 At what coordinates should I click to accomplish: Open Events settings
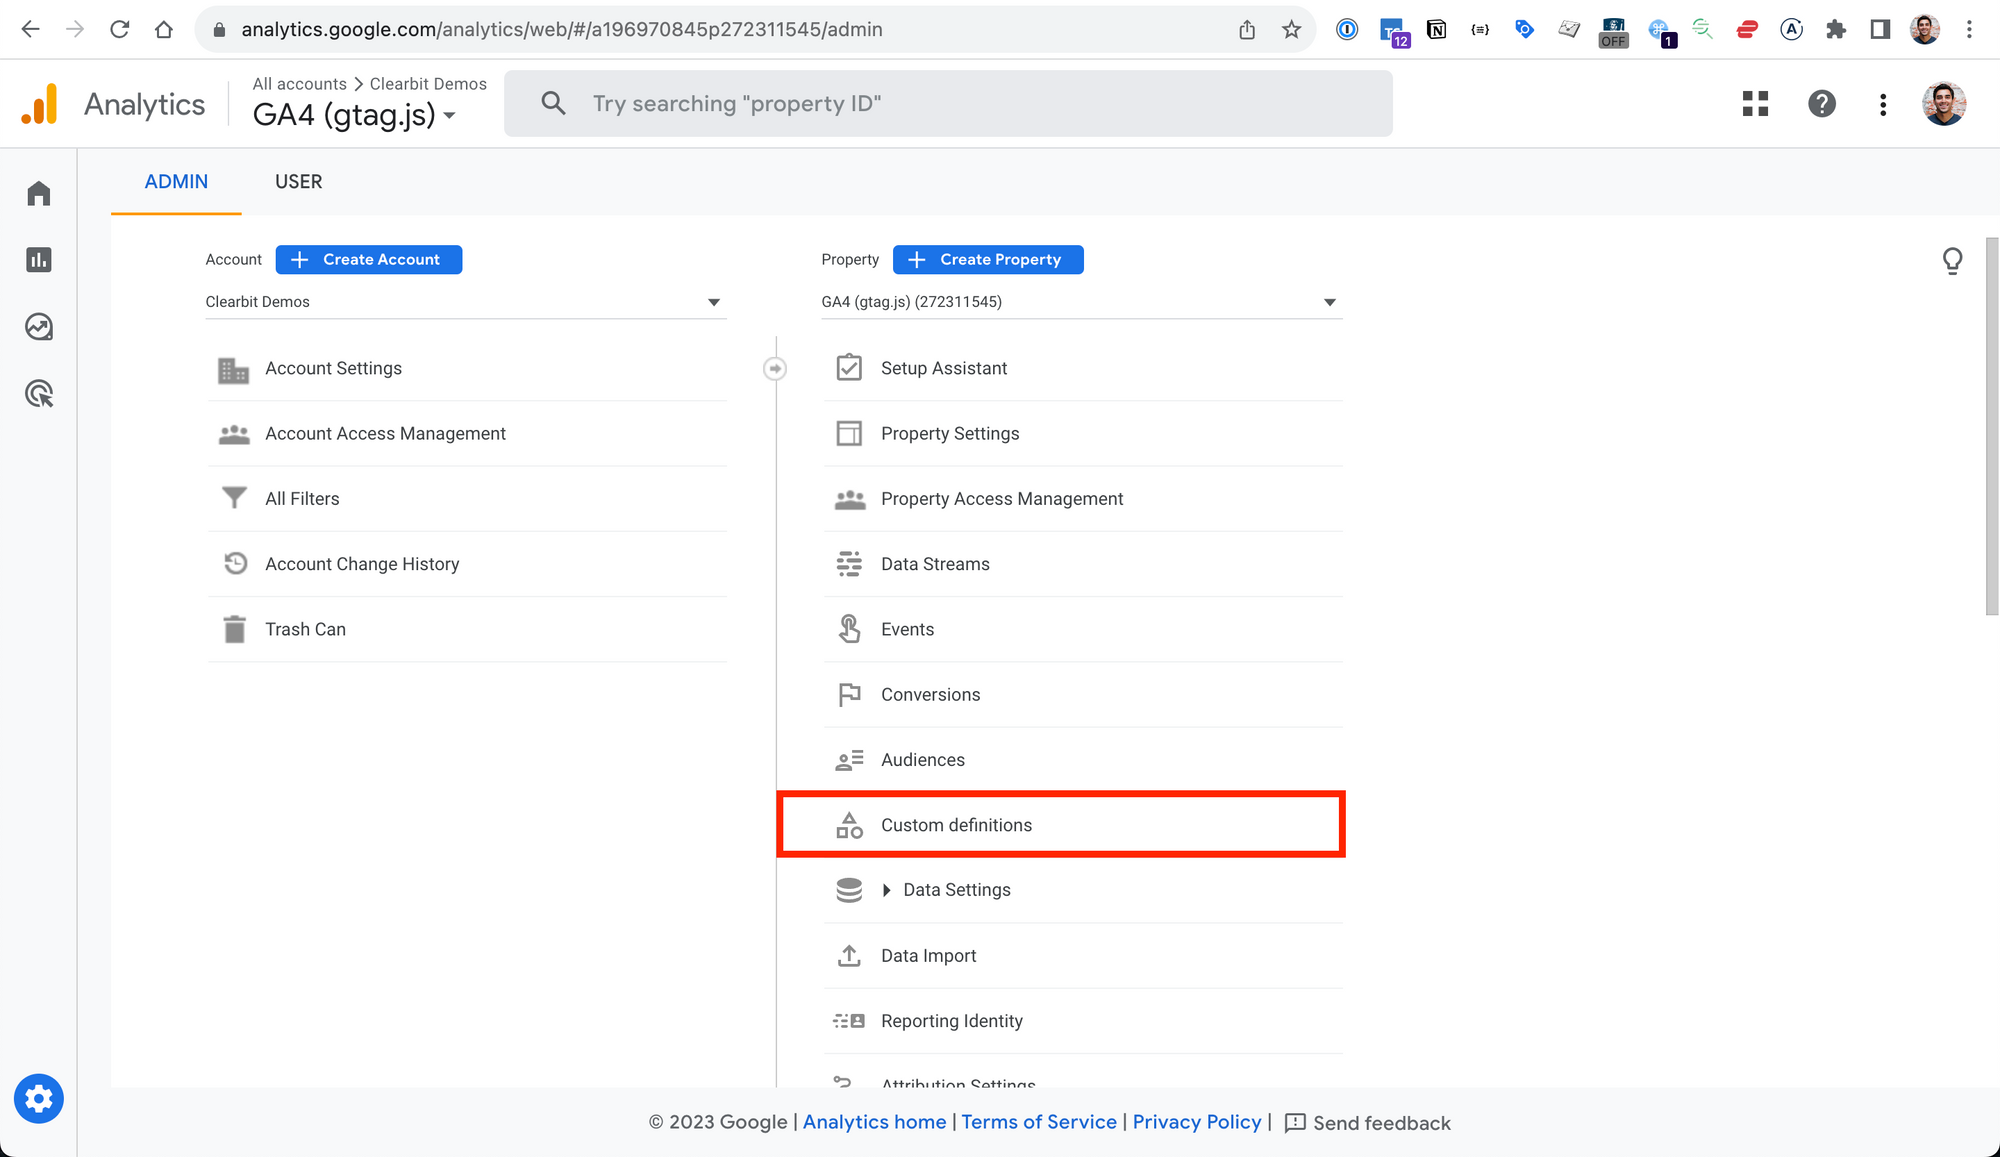[x=1083, y=630]
